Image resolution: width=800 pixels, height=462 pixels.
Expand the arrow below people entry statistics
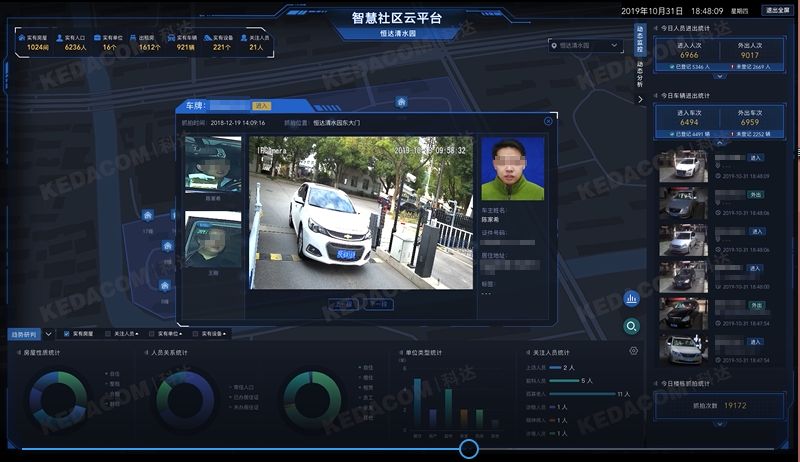(x=719, y=76)
